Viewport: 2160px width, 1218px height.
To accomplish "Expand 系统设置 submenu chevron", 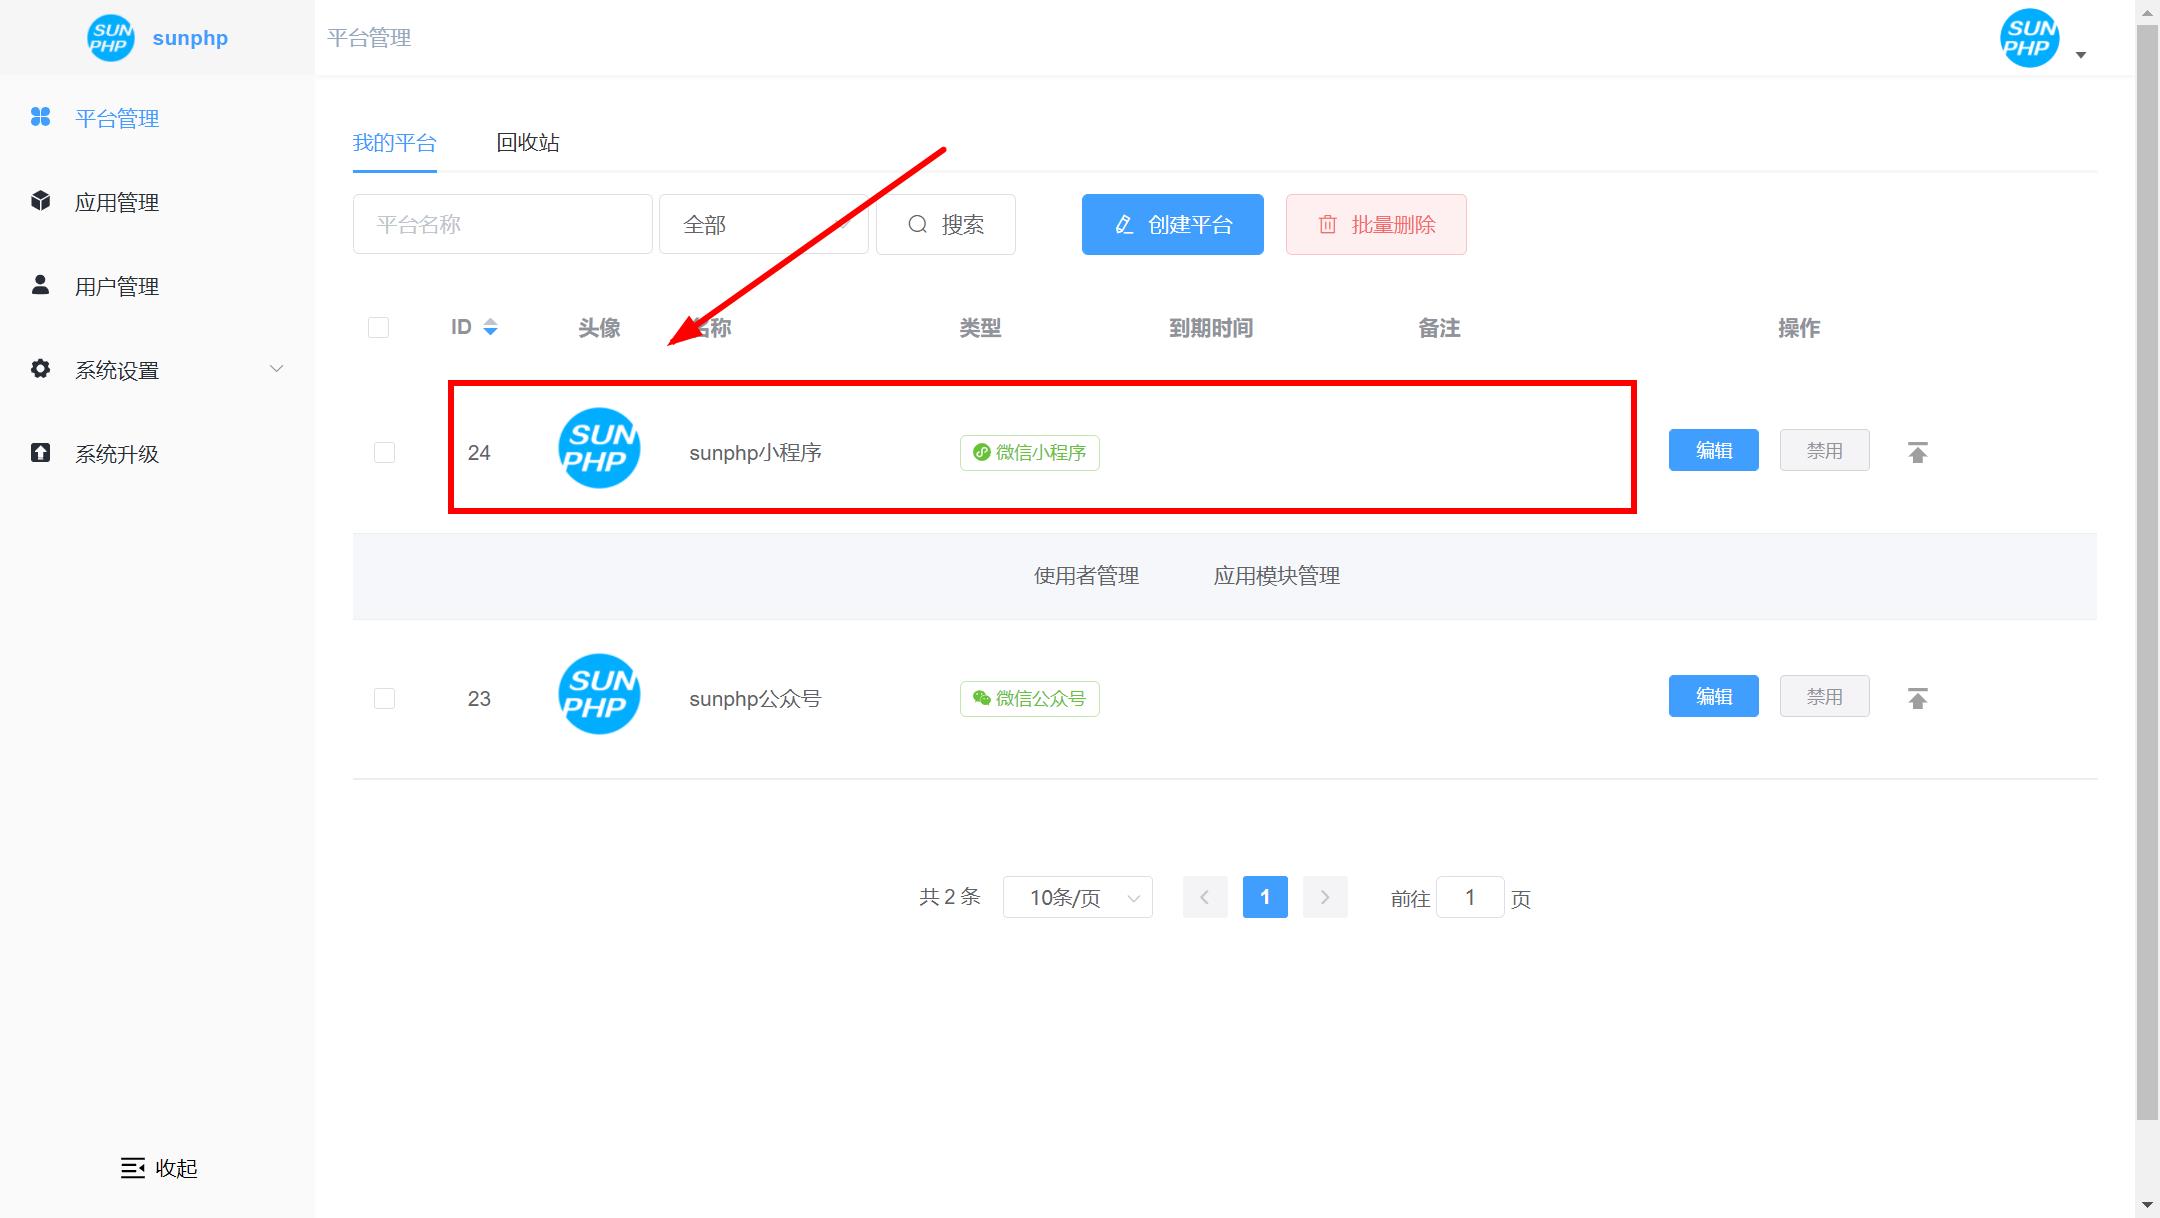I will pos(277,369).
